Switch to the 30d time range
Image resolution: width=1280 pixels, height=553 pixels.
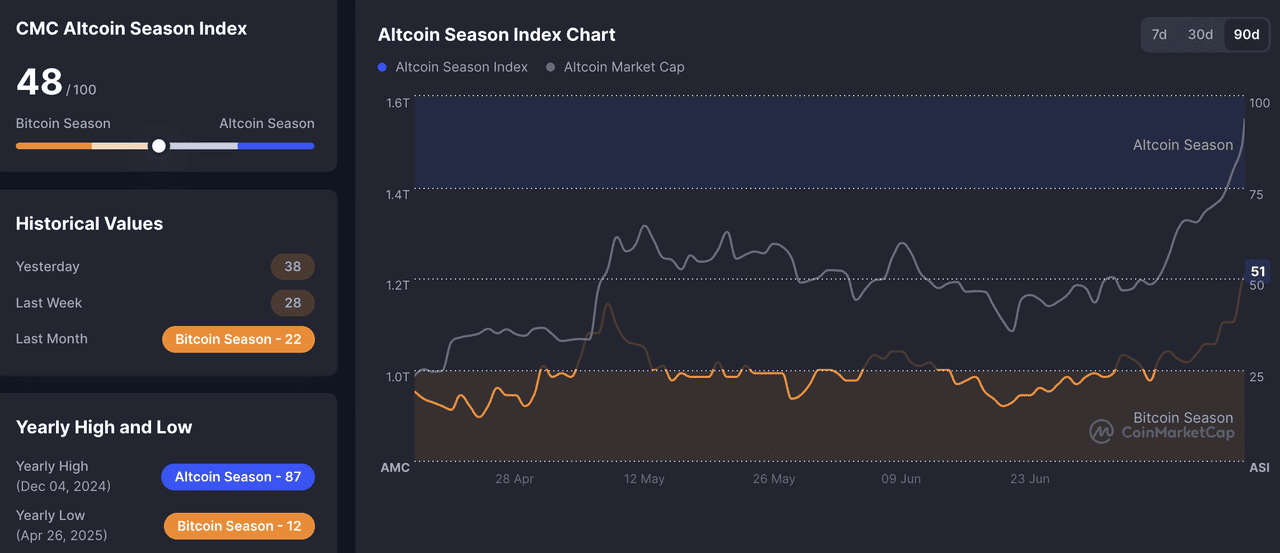point(1200,34)
